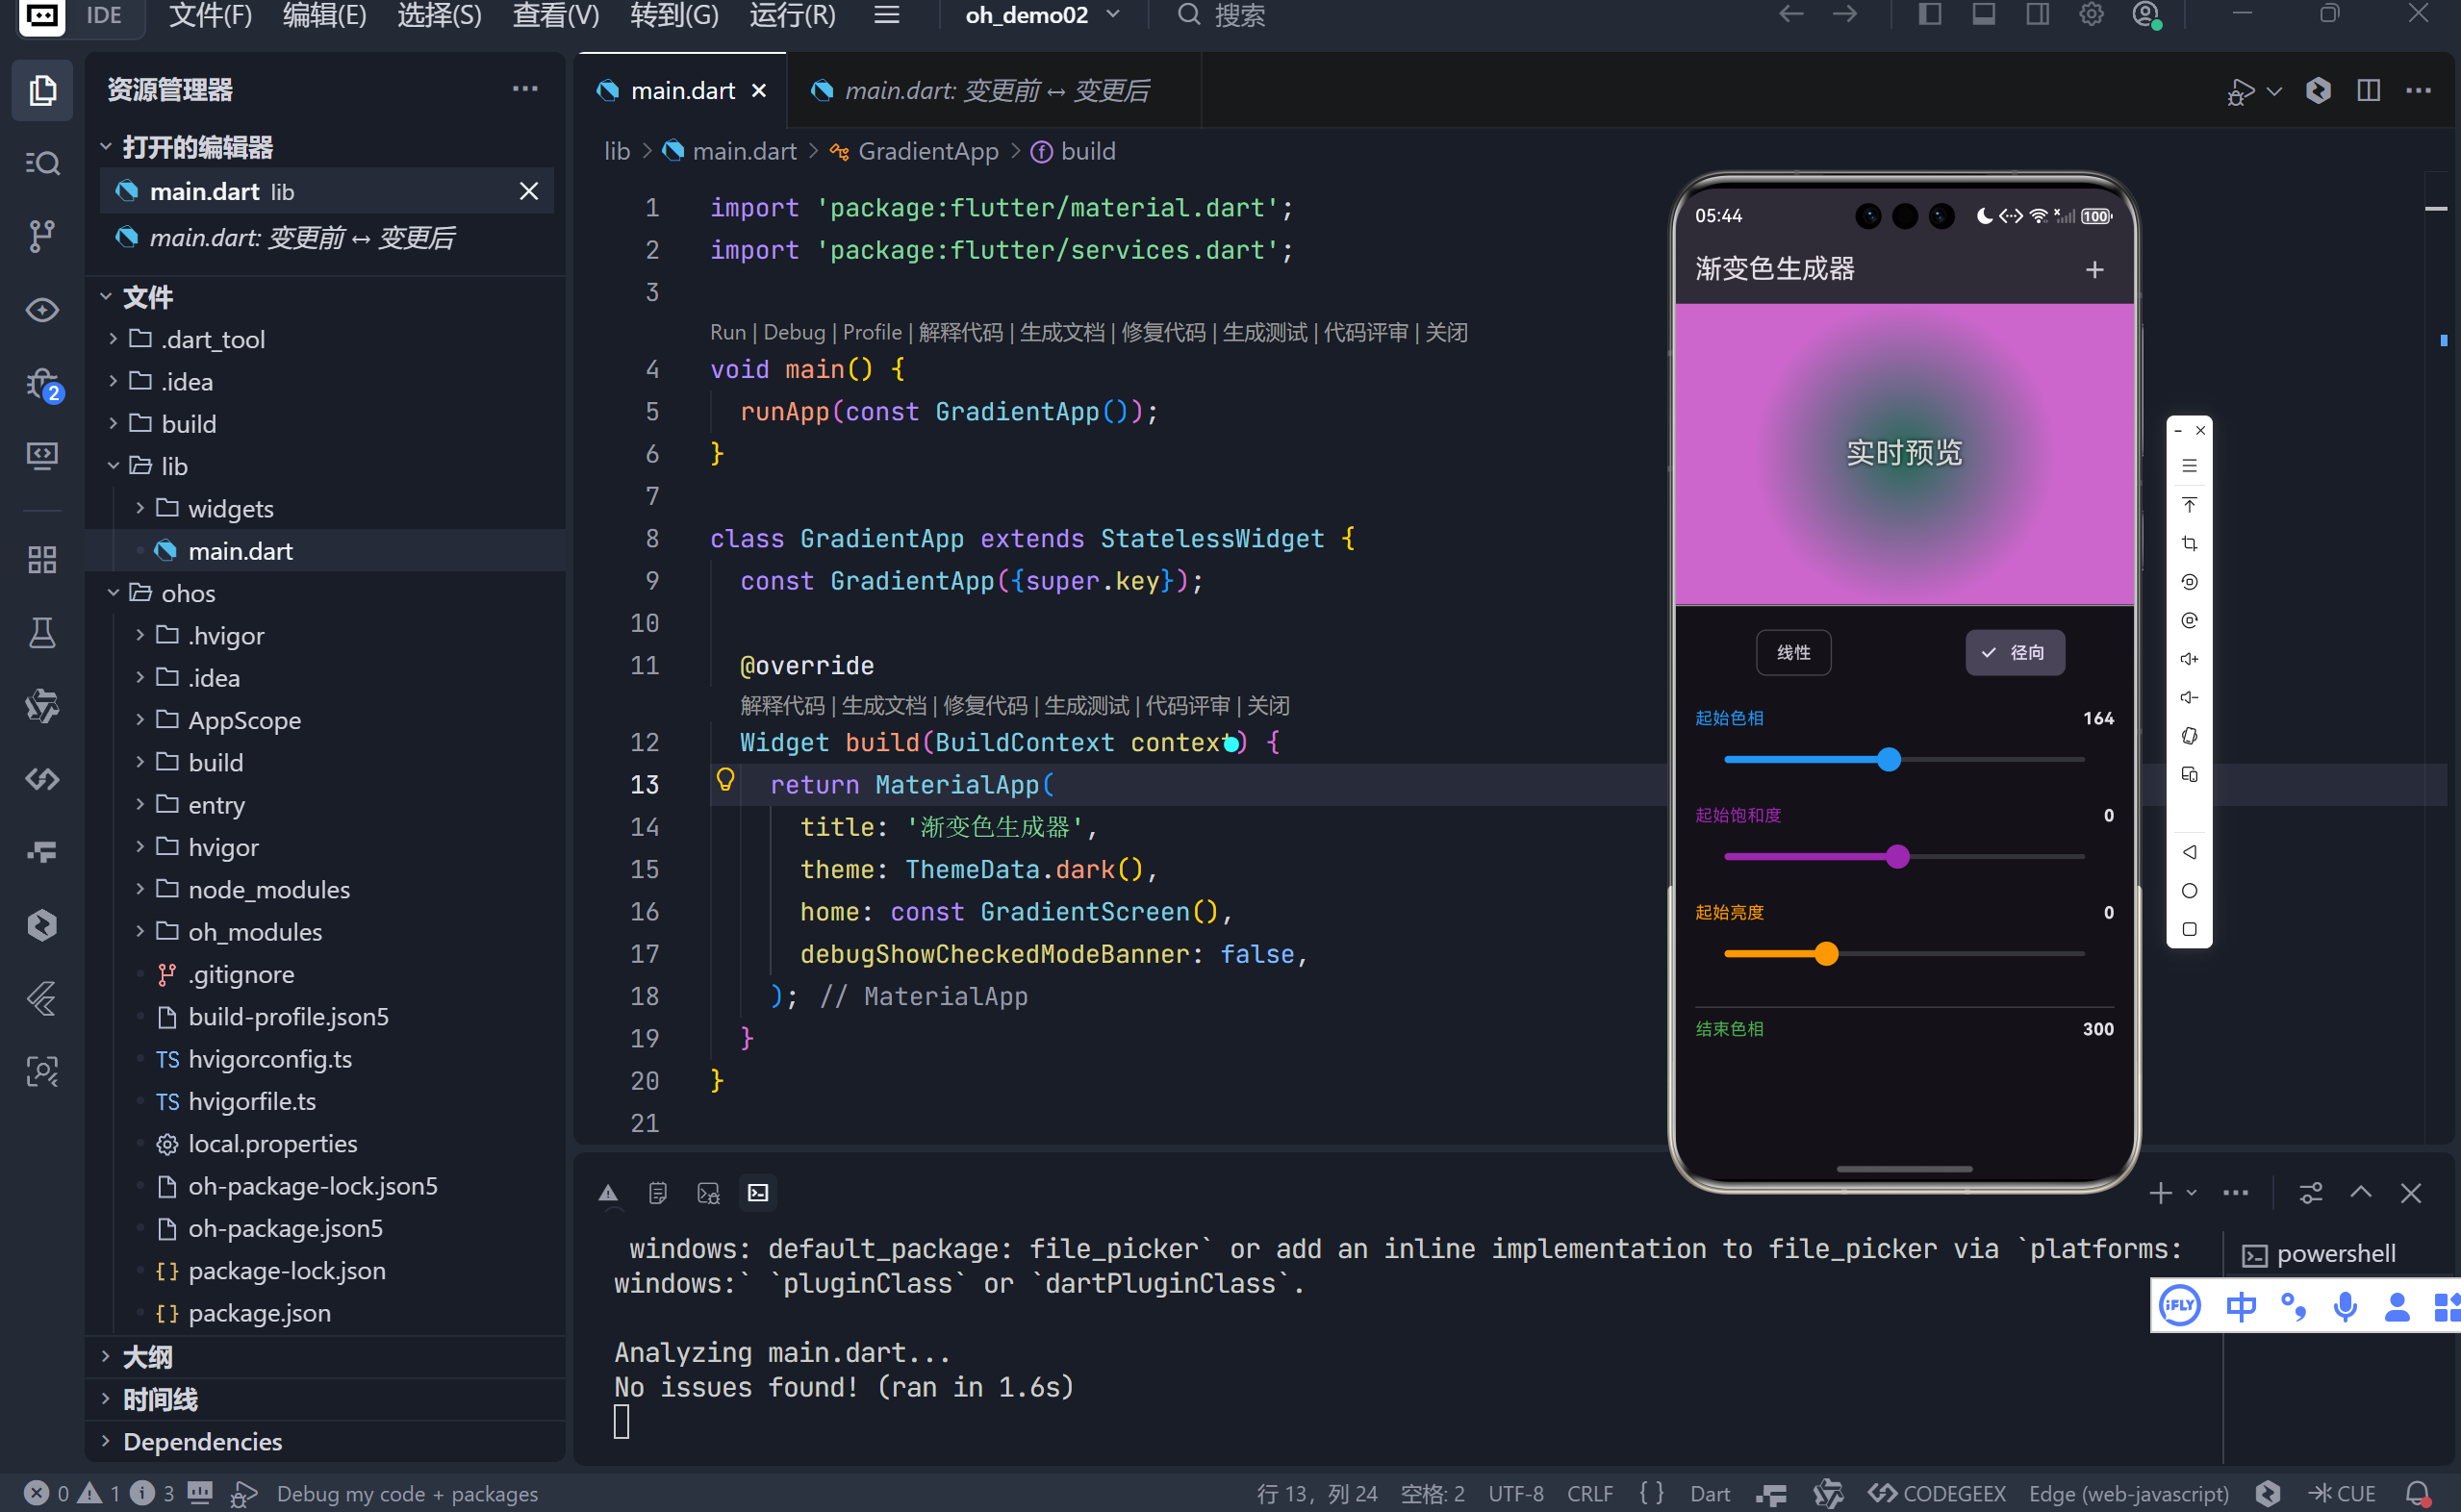The width and height of the screenshot is (2461, 1512).
Task: Open the Search view in activity bar
Action: (x=42, y=163)
